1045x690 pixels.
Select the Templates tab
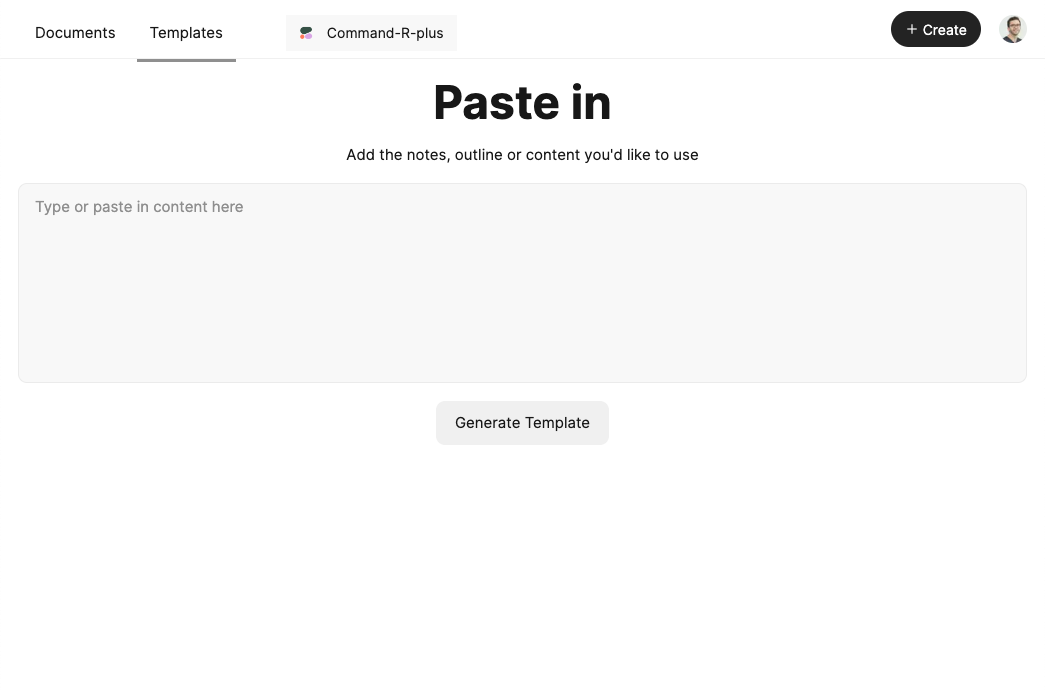(x=186, y=33)
